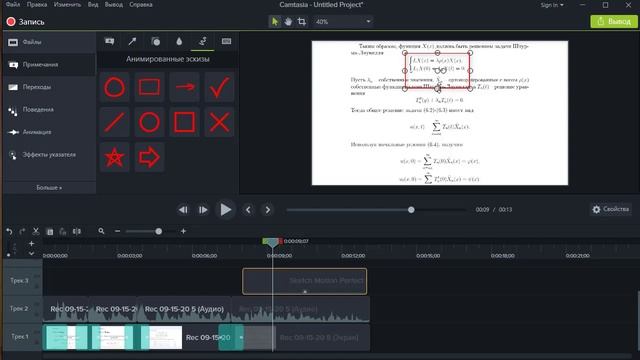Open the Переходы transitions tab
Image resolution: width=640 pixels, height=360 pixels.
coord(49,87)
